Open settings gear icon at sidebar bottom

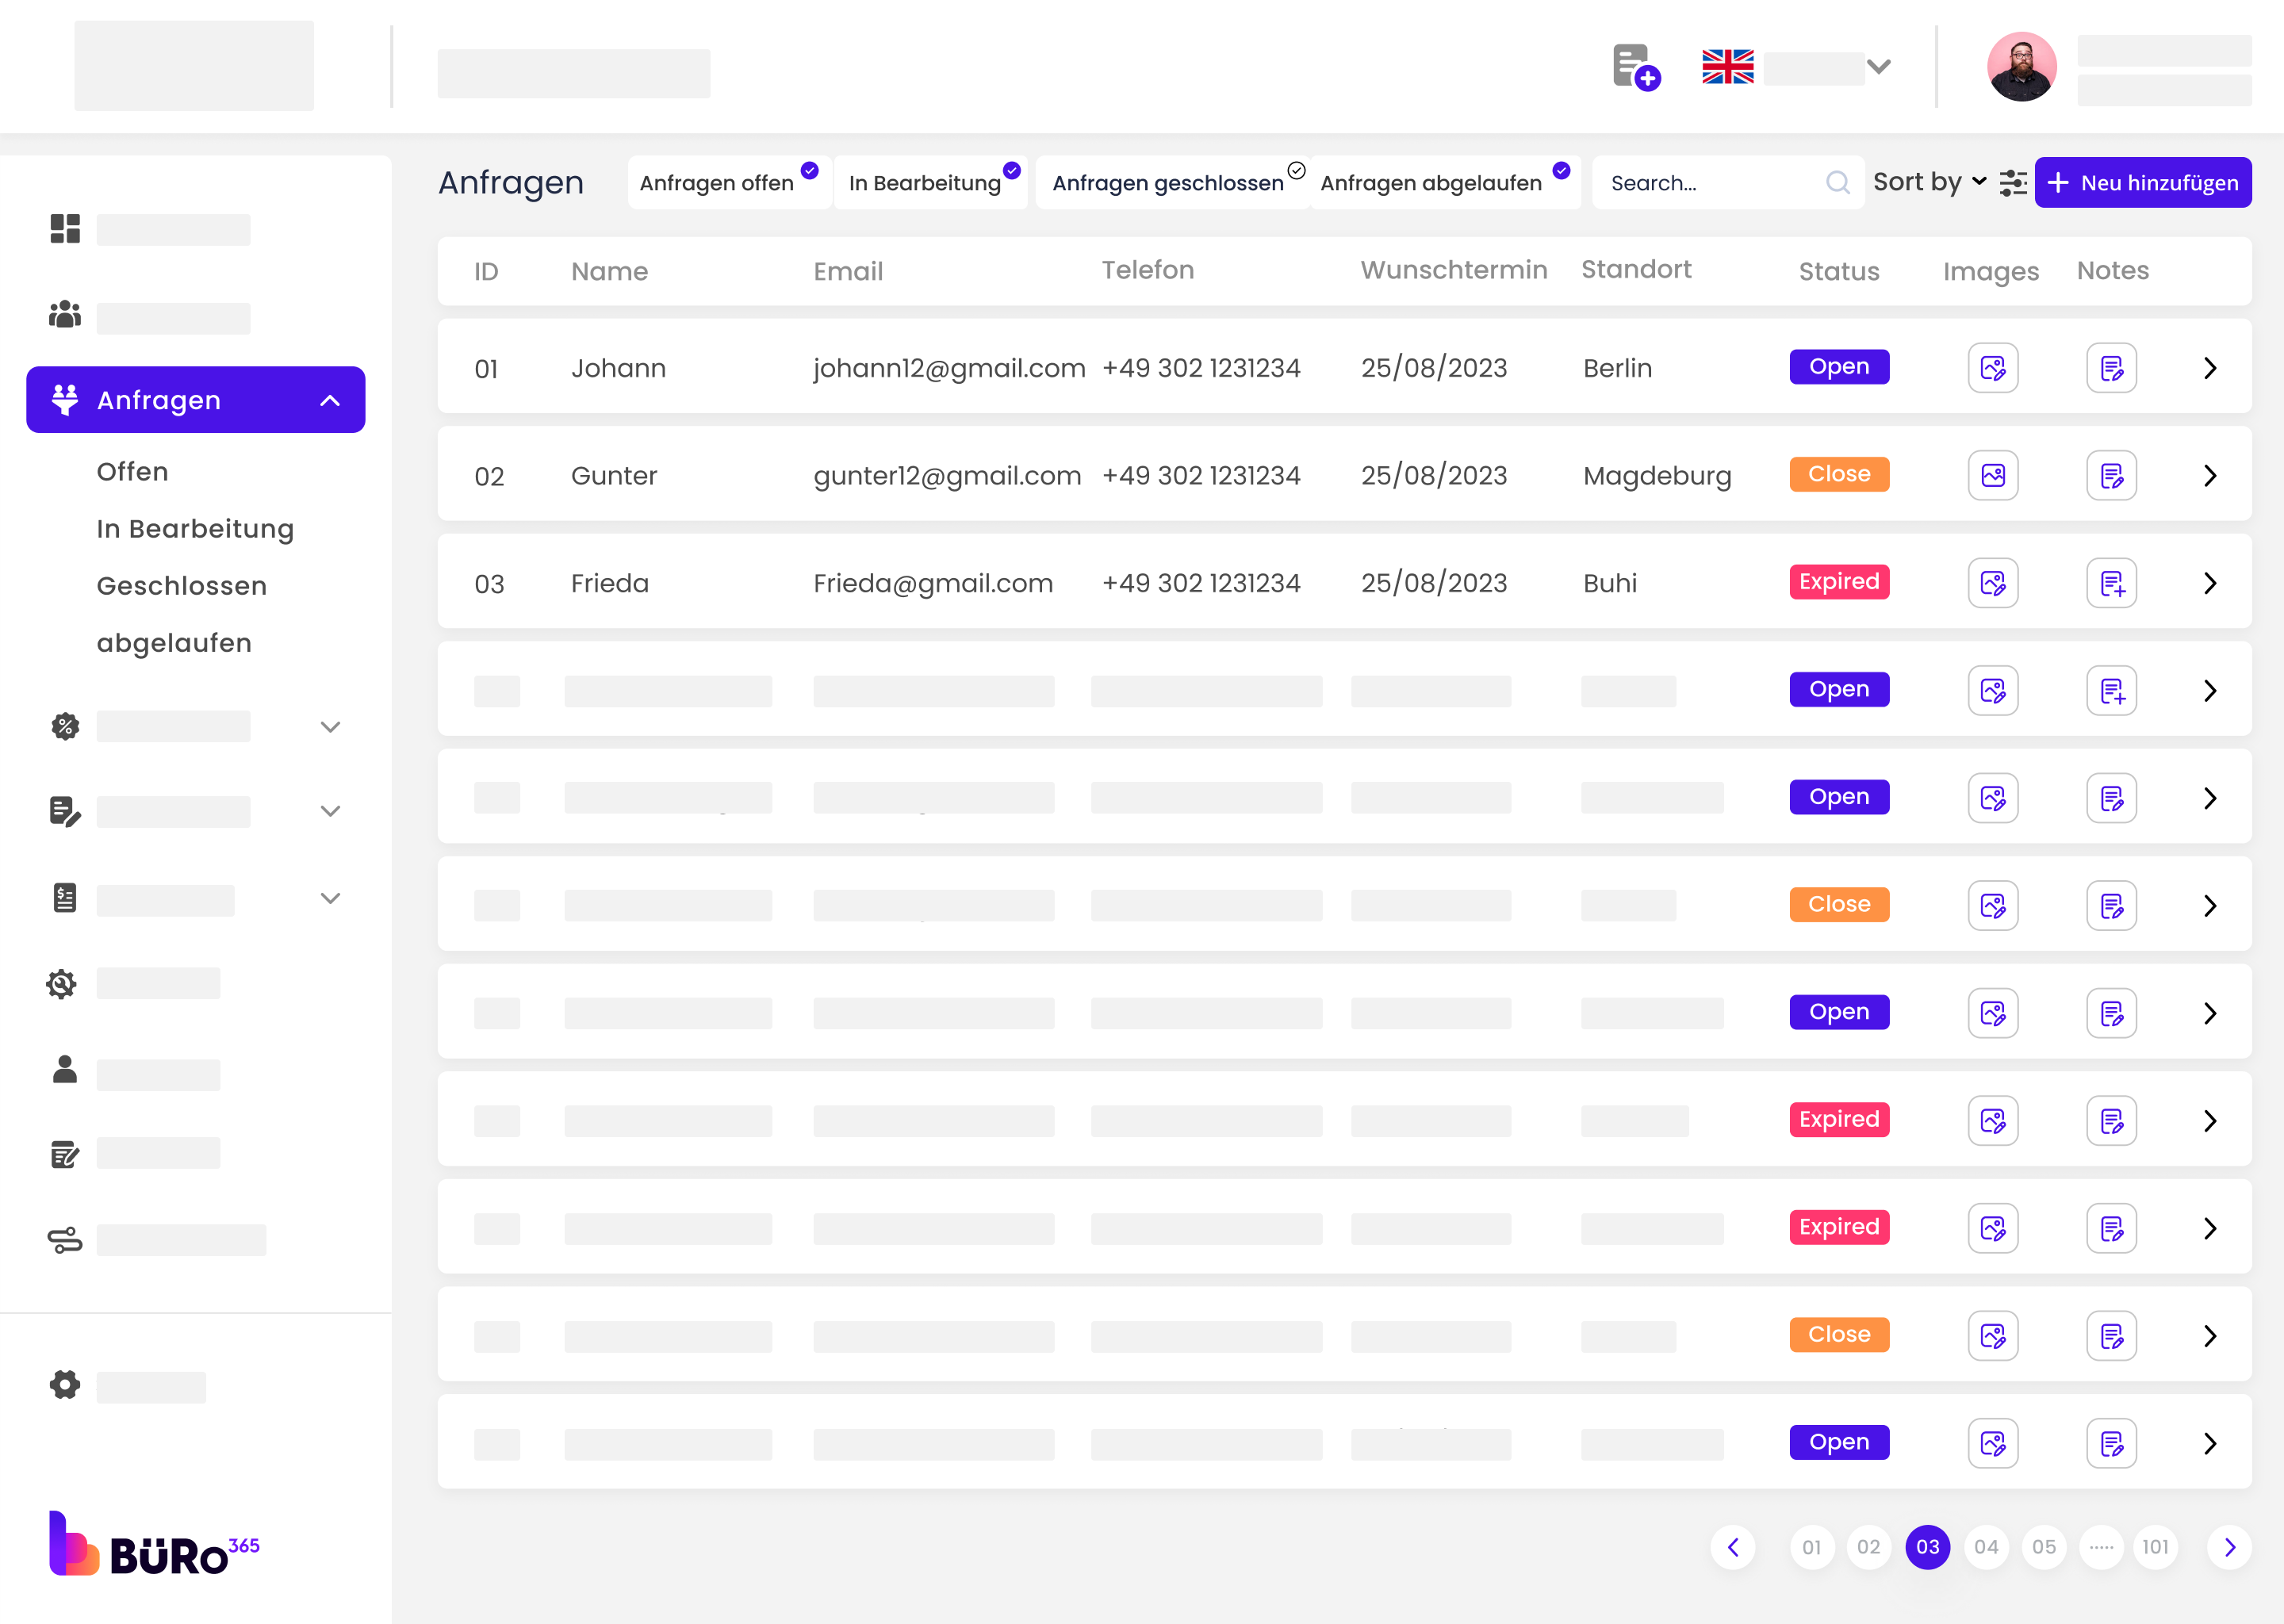click(x=65, y=1385)
